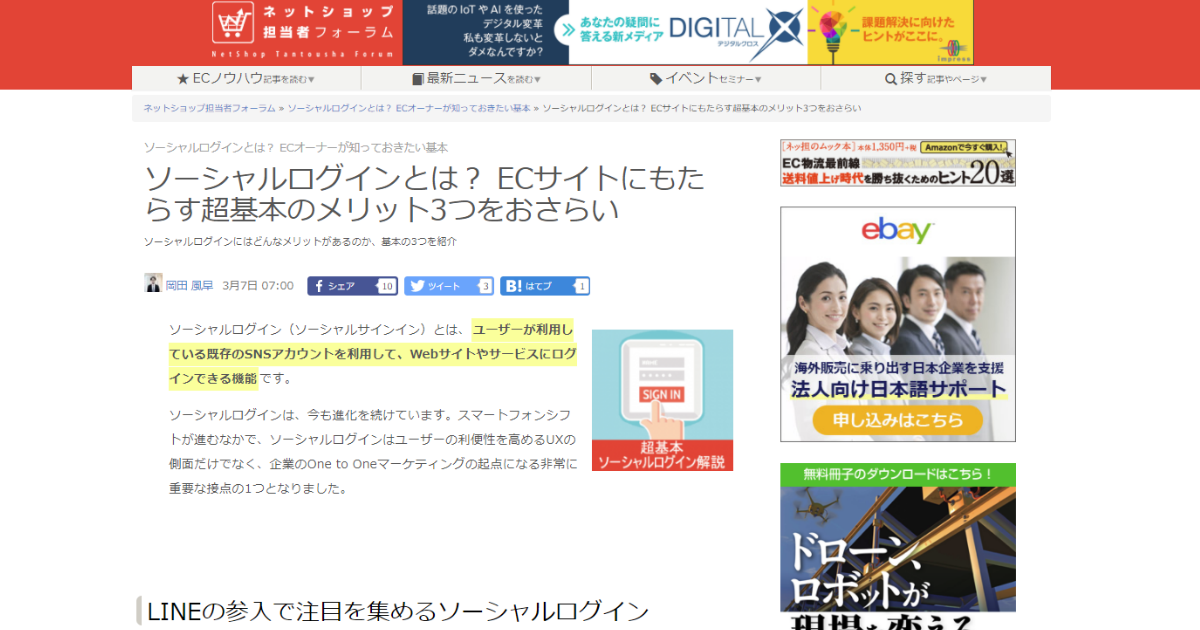Viewport: 1200px width, 630px height.
Task: Click the 申し込みはこちら button in ebay ad
Action: (897, 419)
